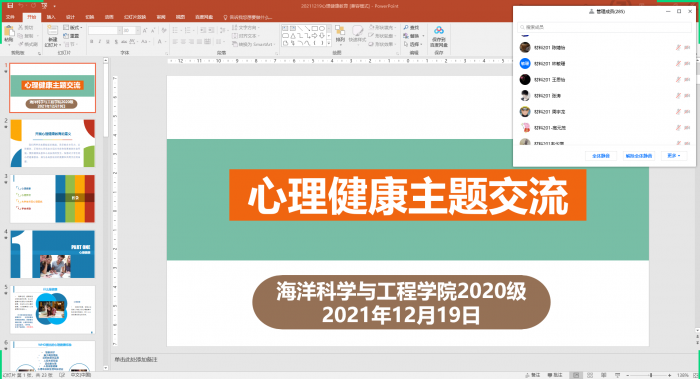Expand the shapes gallery more arrow
The image size is (700, 379).
[329, 43]
